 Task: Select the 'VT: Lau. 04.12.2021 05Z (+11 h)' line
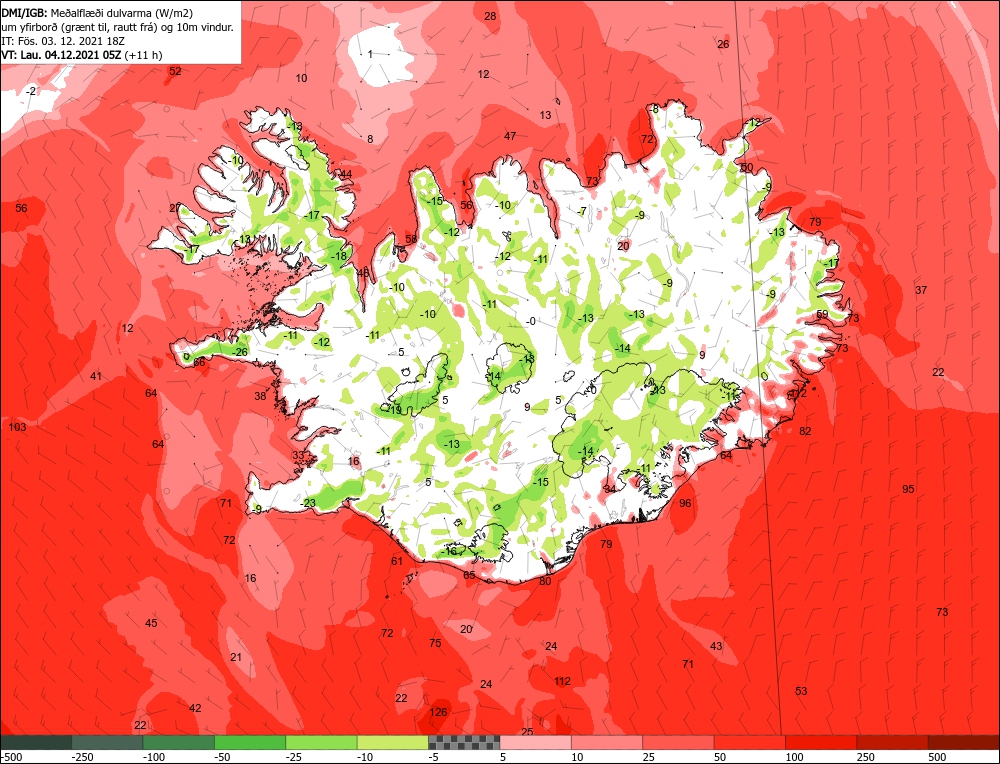[x=82, y=55]
